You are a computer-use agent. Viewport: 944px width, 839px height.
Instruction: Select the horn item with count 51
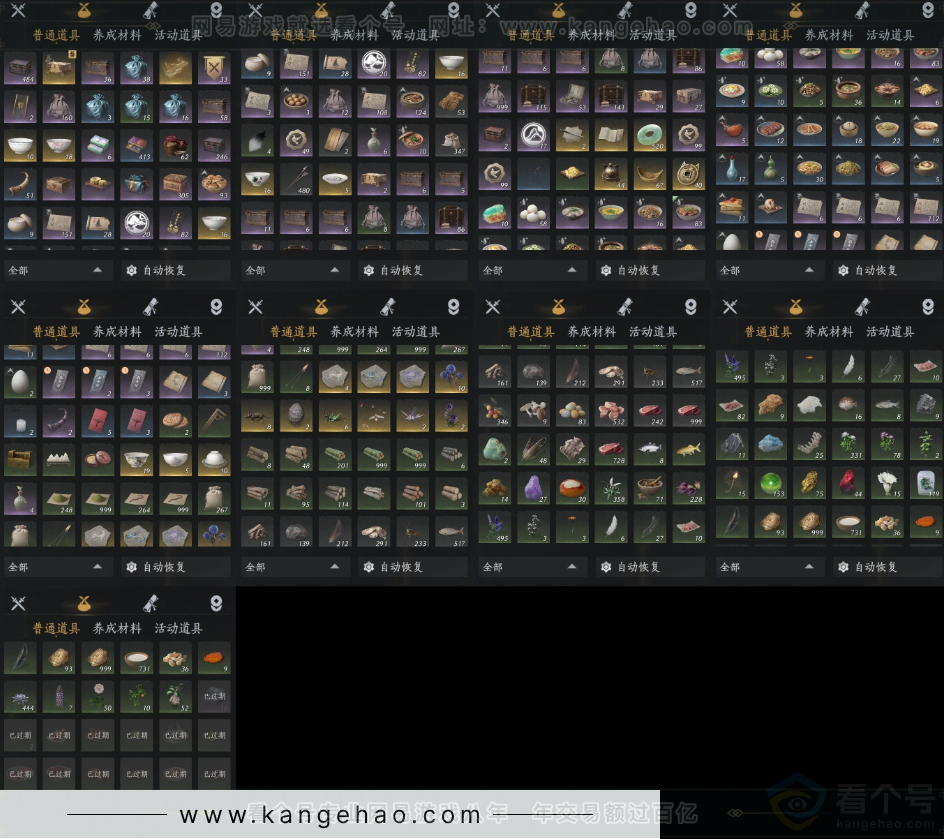(x=20, y=184)
